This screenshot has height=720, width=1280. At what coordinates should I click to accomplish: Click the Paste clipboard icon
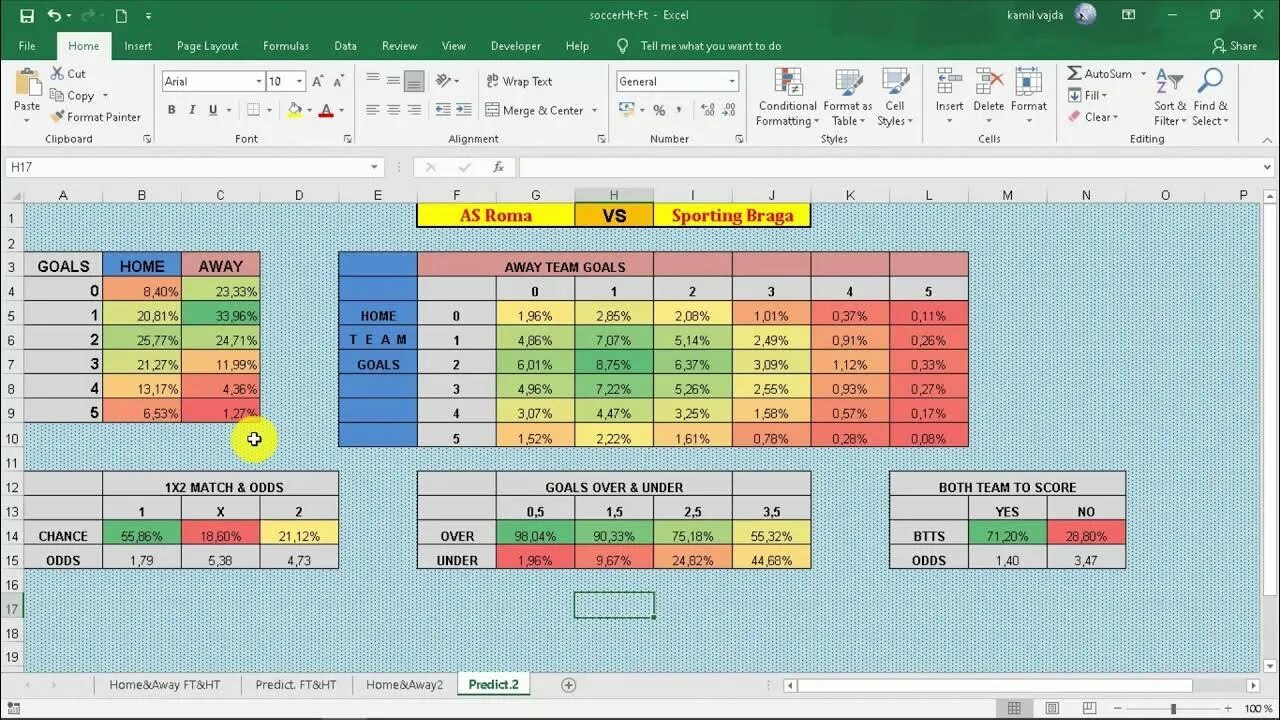pos(27,84)
